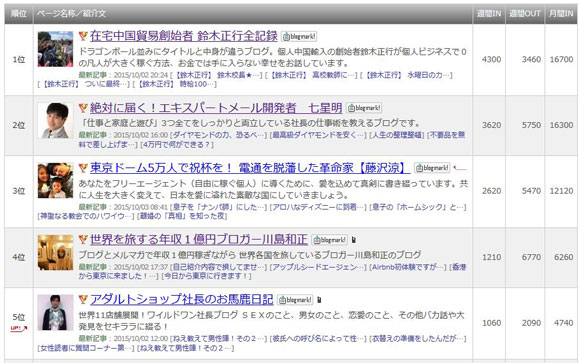Screen dimensions: 580x363
Task: Click the mobile phone icon in the アダルトショップ社長 row
Action: (319, 300)
